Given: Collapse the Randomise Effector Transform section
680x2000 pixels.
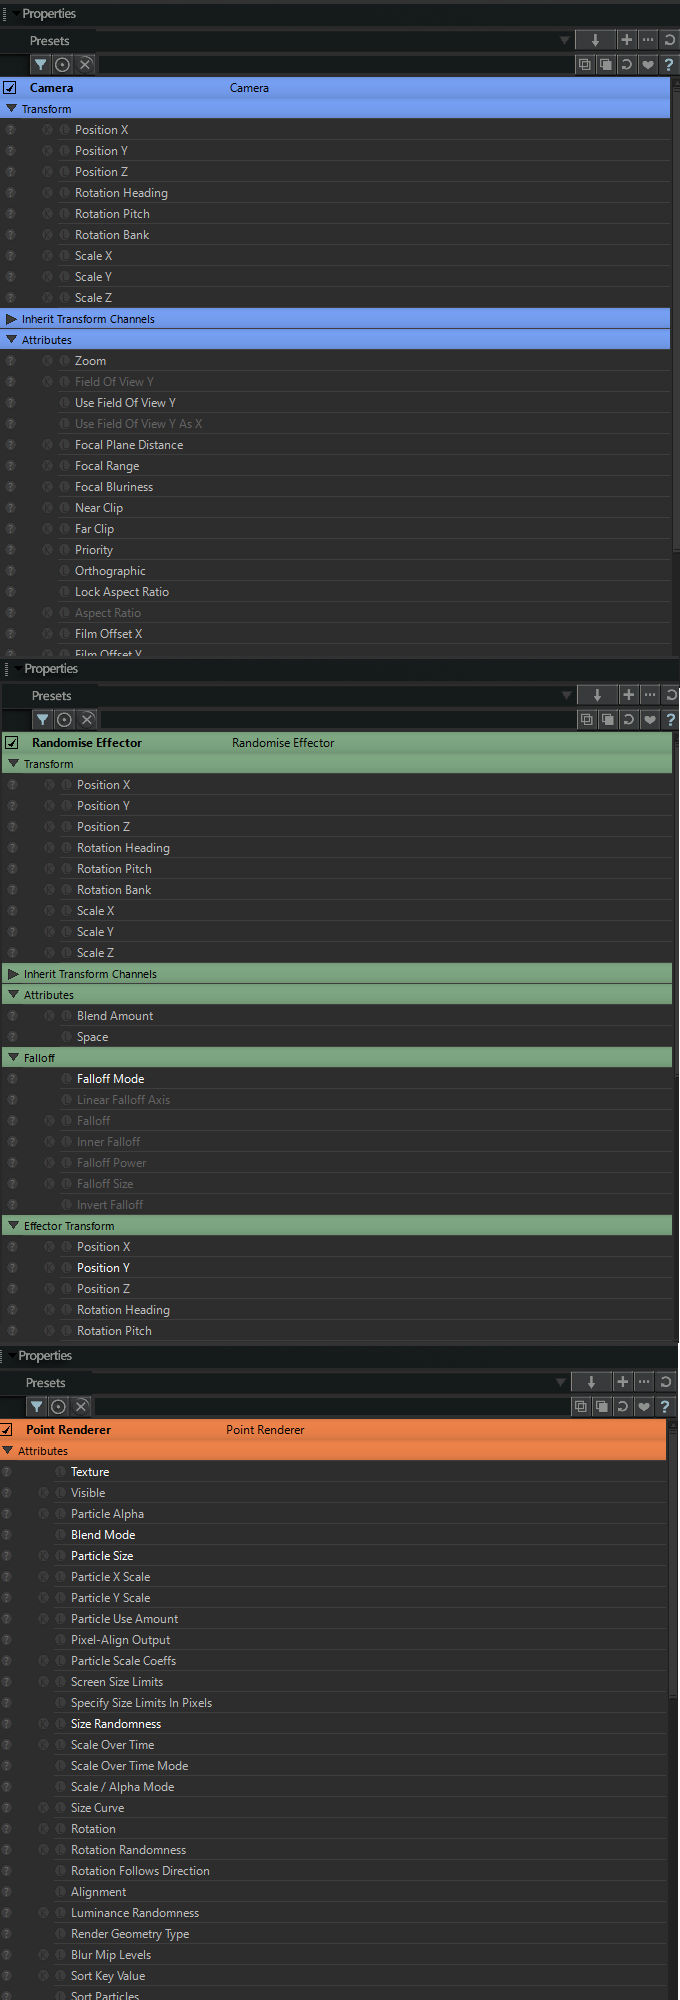Looking at the screenshot, I should click(x=14, y=764).
